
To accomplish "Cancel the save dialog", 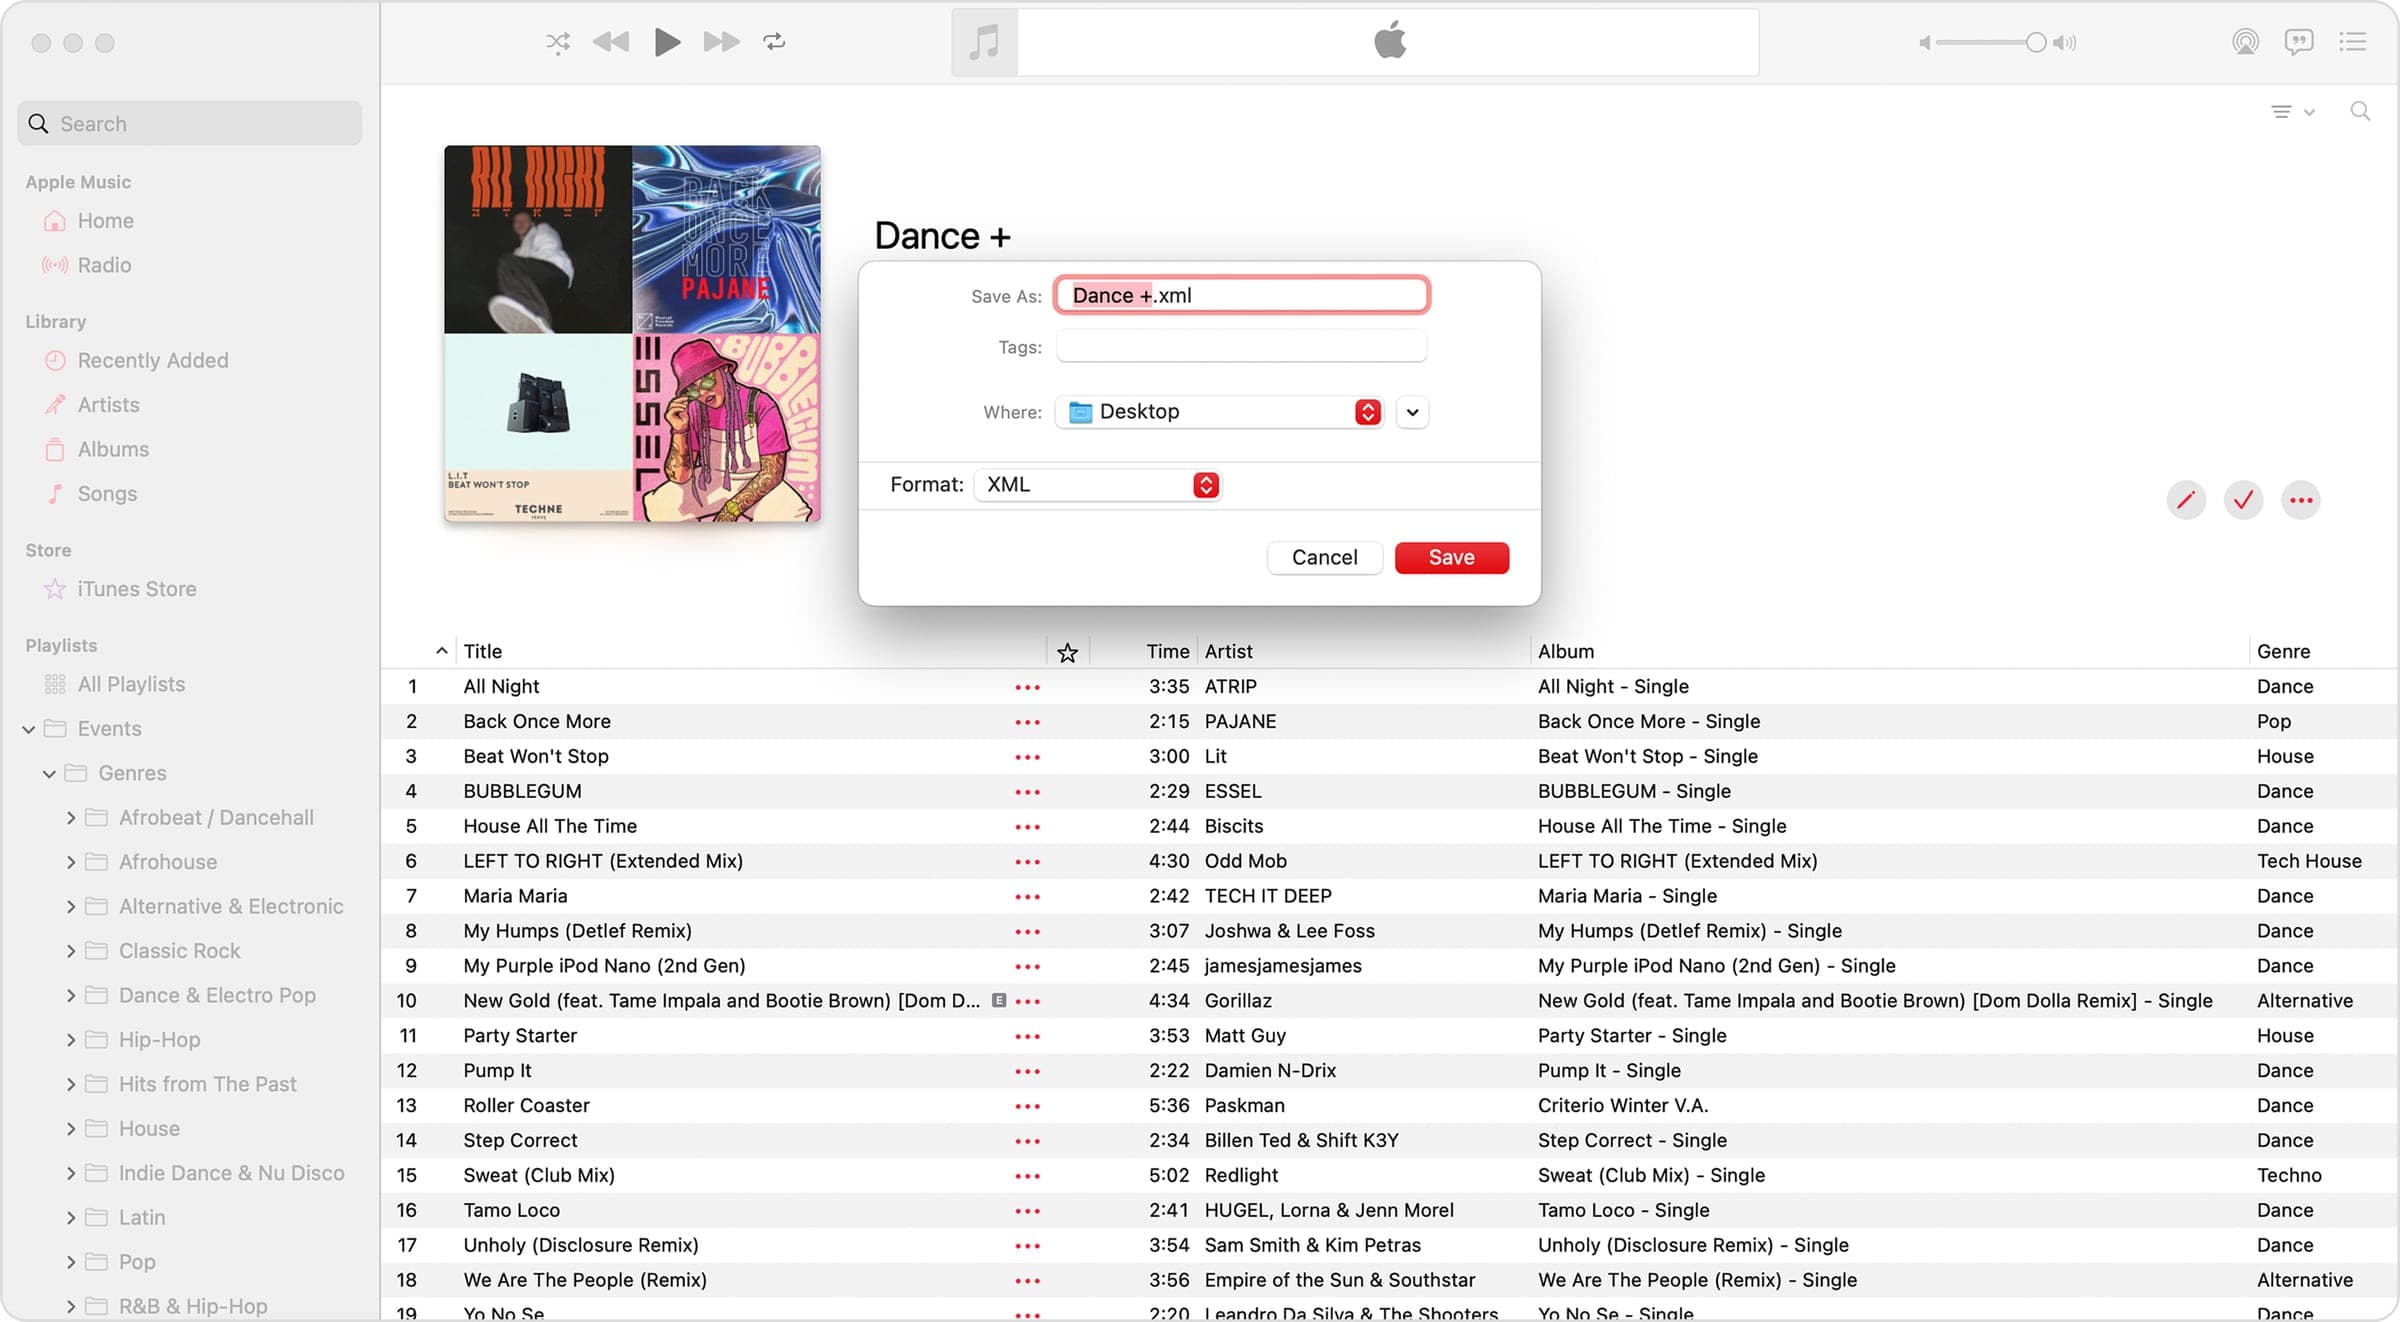I will (1325, 558).
